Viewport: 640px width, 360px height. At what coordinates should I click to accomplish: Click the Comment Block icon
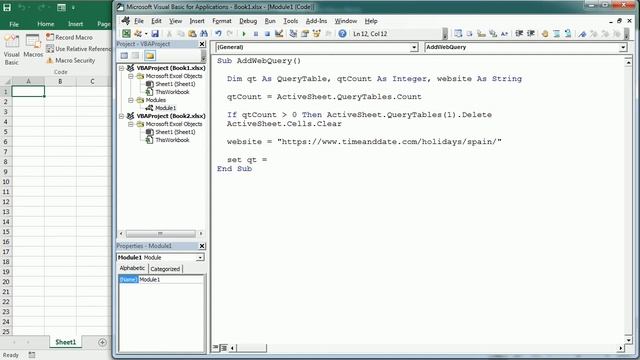[556, 34]
